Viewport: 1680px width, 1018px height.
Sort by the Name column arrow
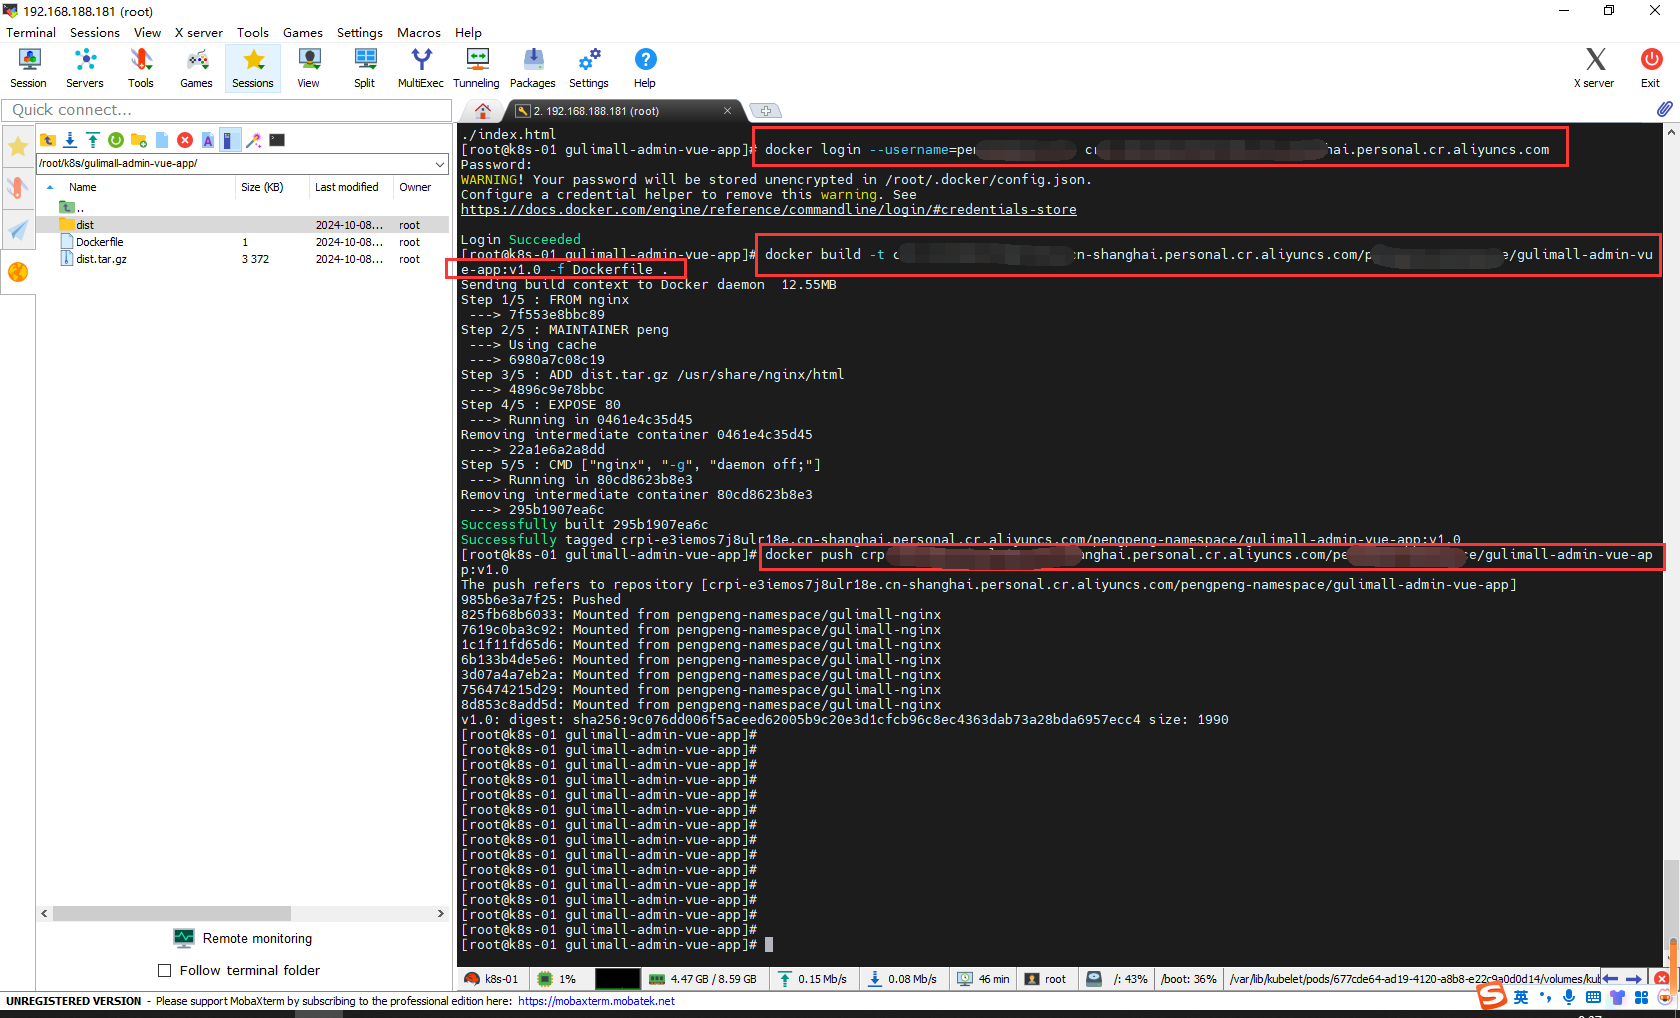(x=50, y=187)
